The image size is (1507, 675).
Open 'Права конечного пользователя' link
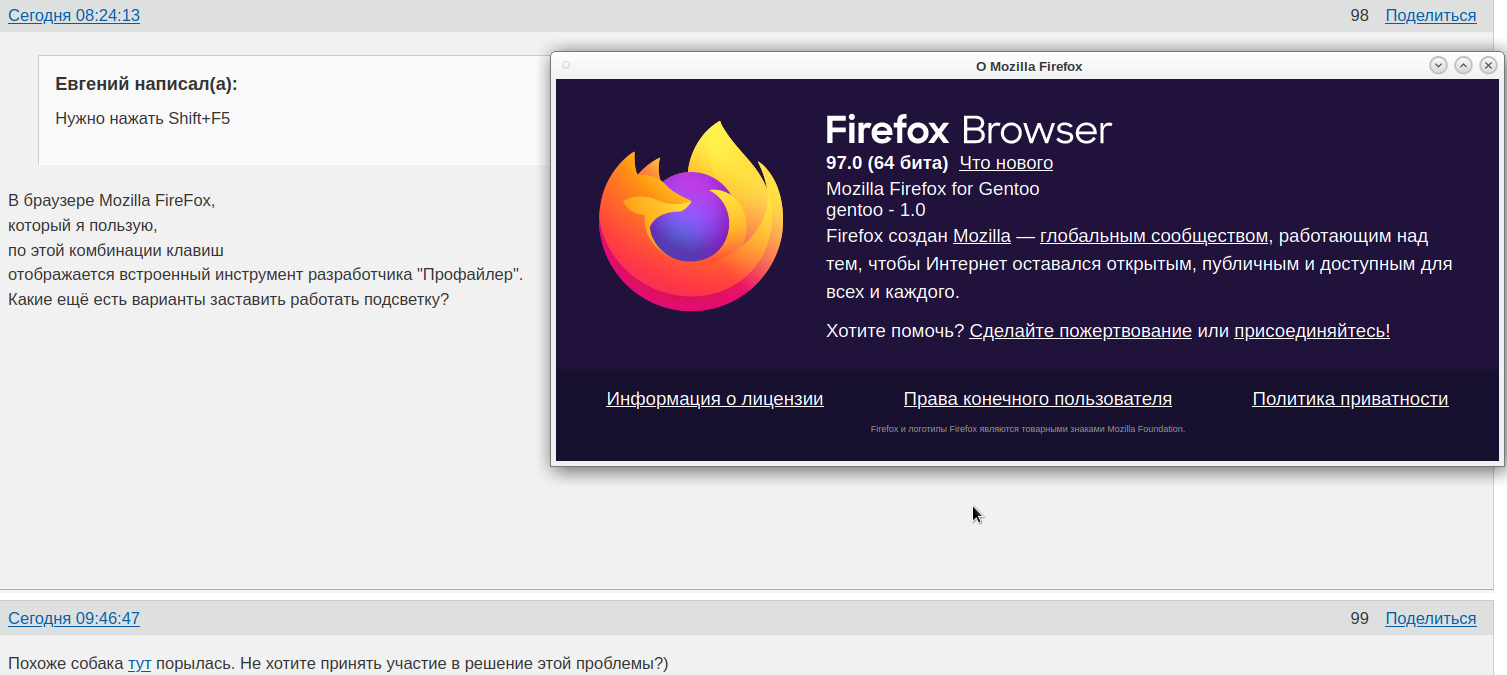coord(1038,398)
